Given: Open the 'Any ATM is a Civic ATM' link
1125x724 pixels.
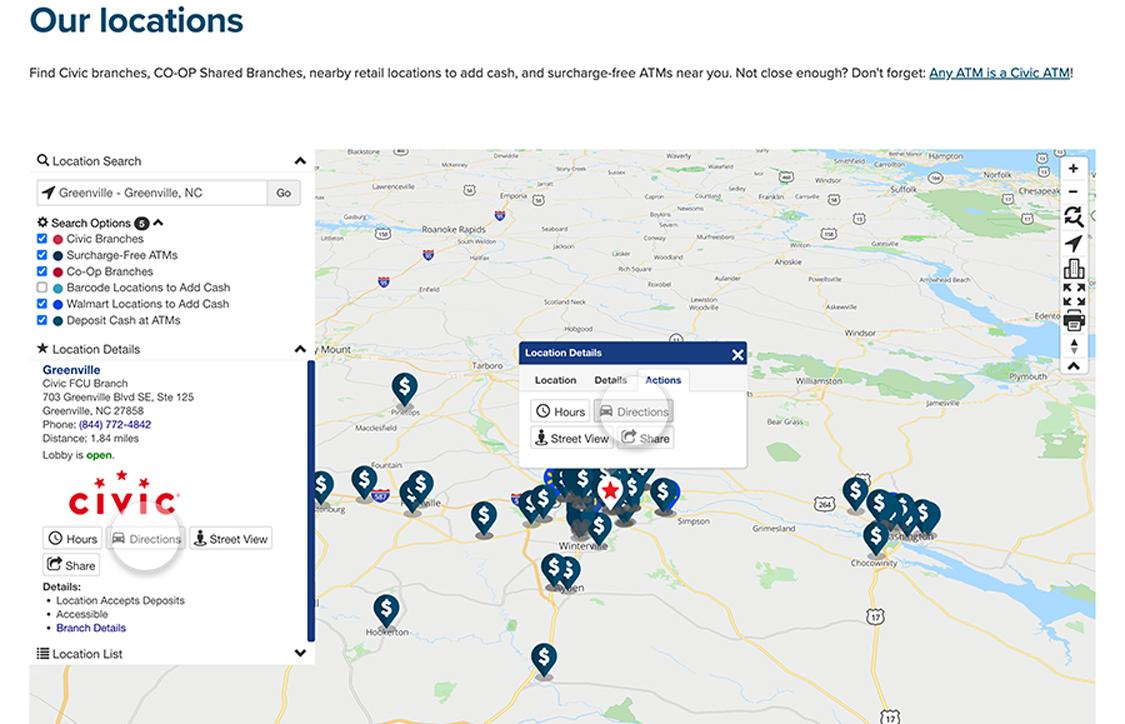Looking at the screenshot, I should pyautogui.click(x=999, y=72).
